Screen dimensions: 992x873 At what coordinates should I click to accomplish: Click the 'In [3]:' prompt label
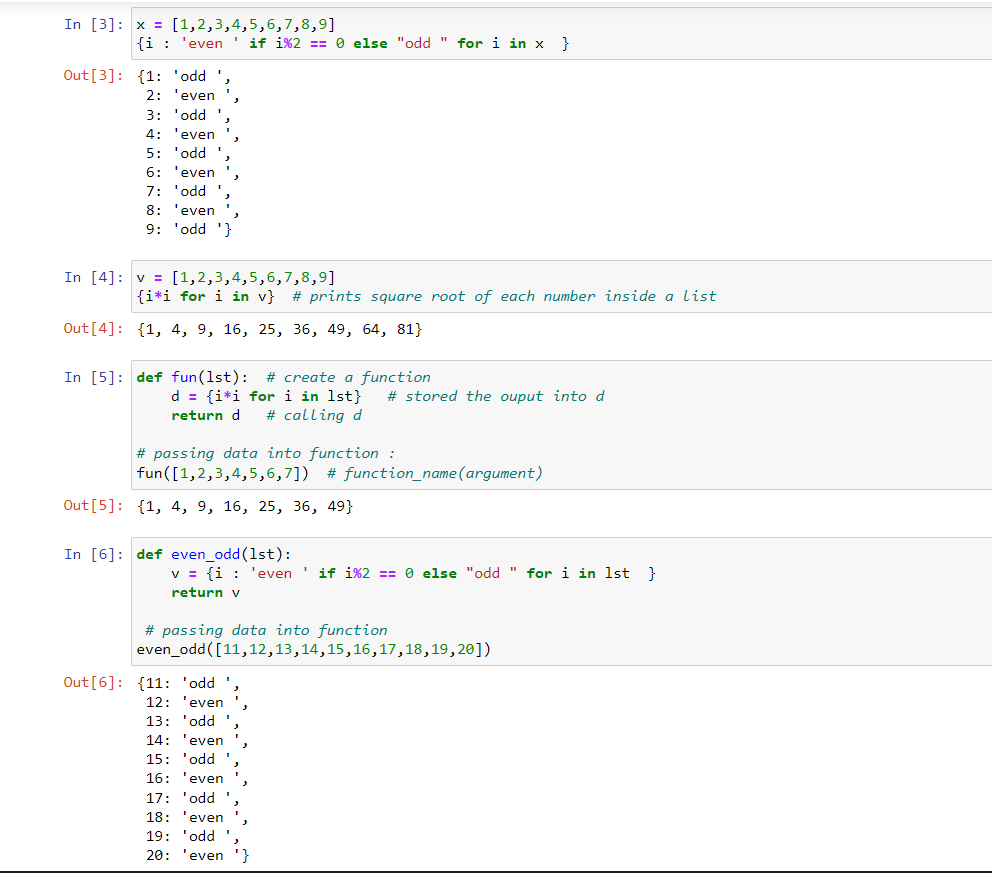tap(94, 25)
